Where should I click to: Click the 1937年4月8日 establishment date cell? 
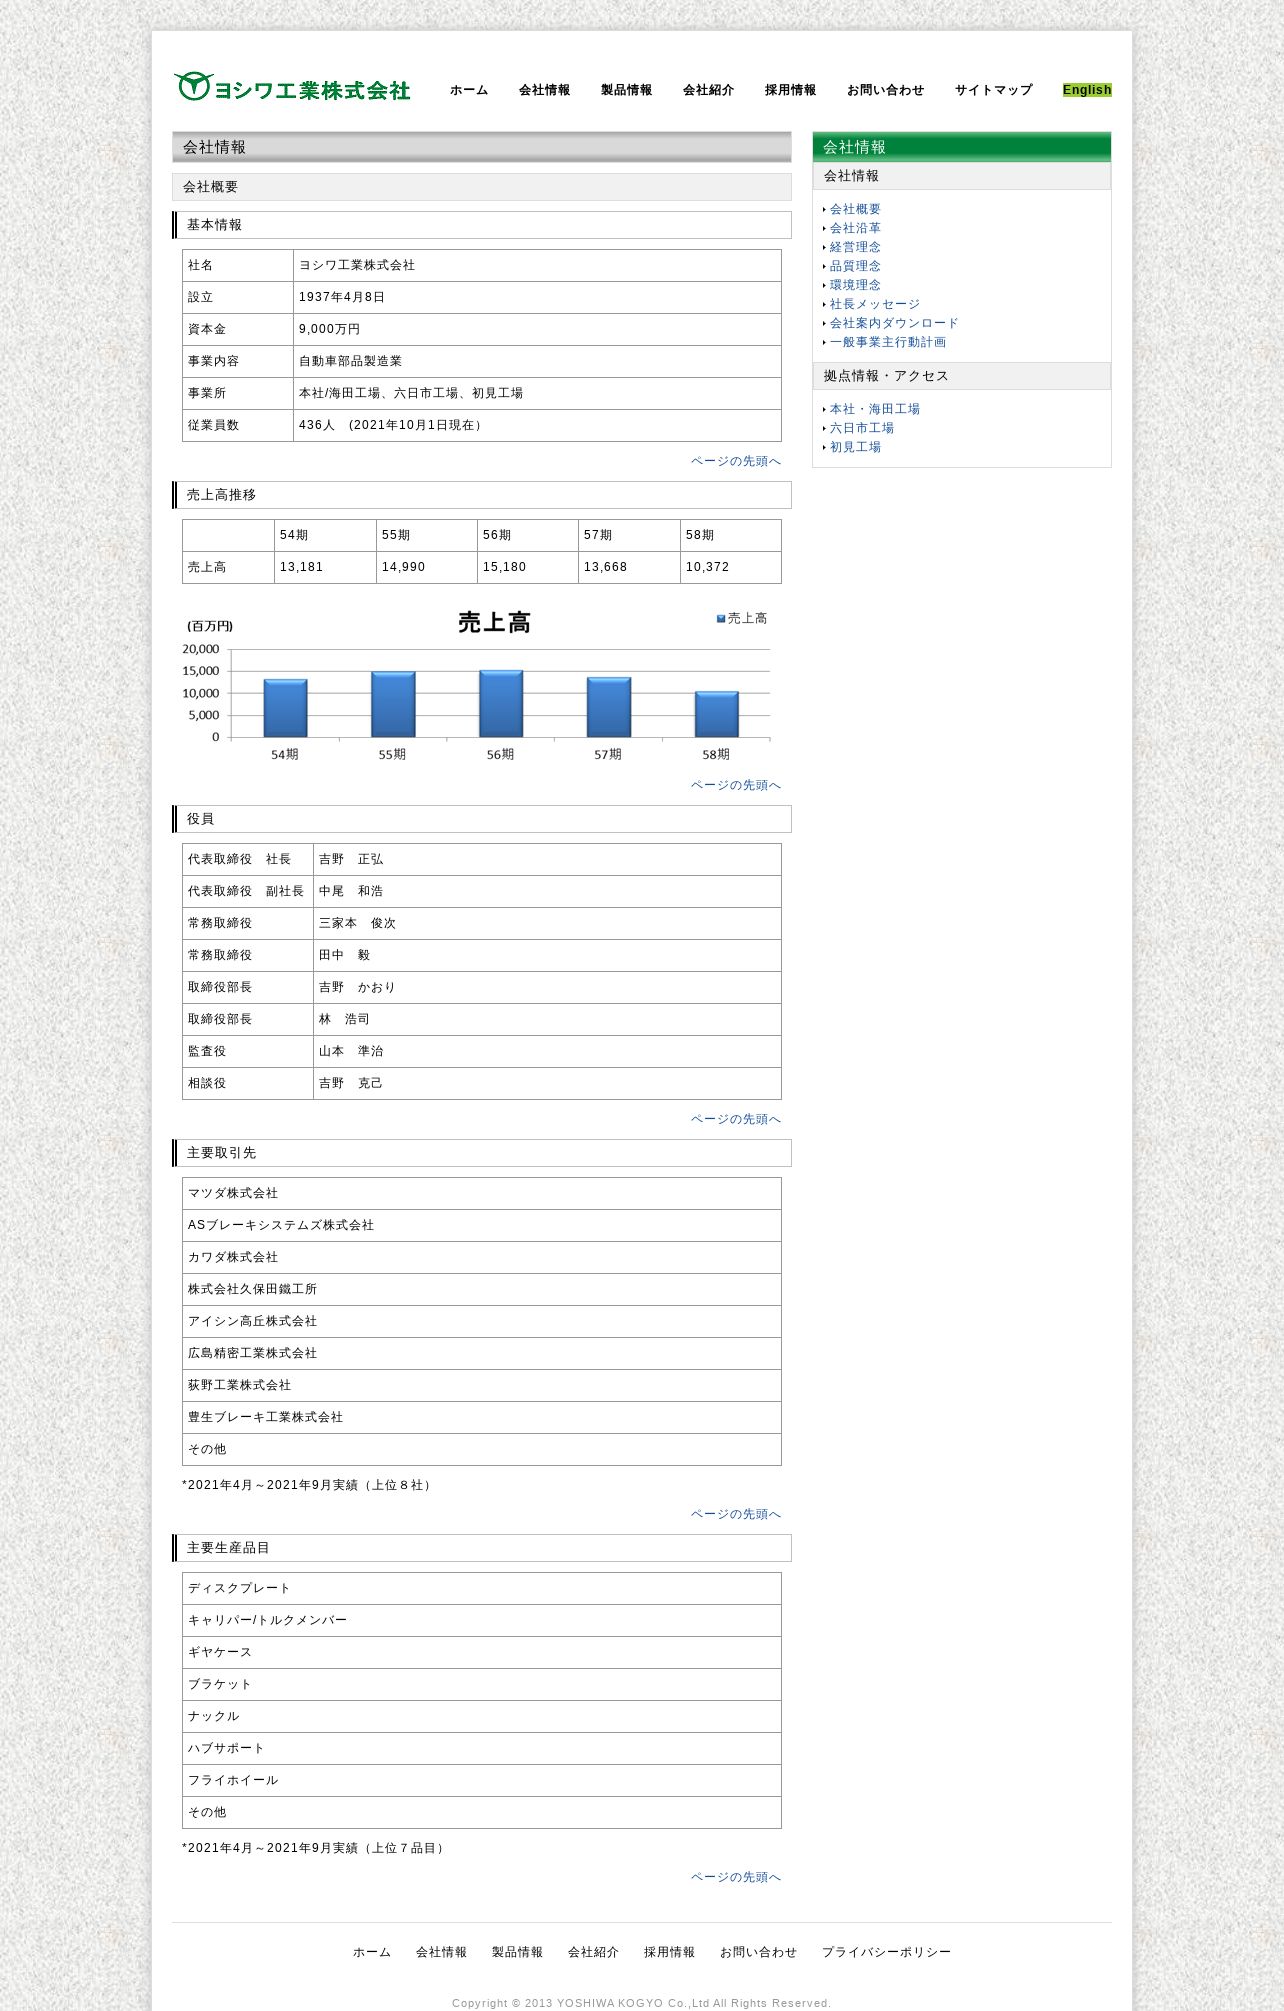point(537,297)
